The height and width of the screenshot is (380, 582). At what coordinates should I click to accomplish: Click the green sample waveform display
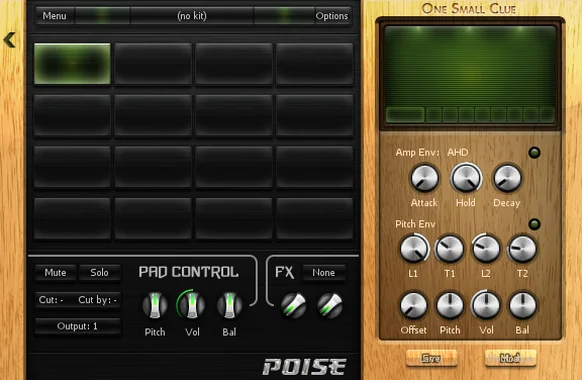pos(470,66)
